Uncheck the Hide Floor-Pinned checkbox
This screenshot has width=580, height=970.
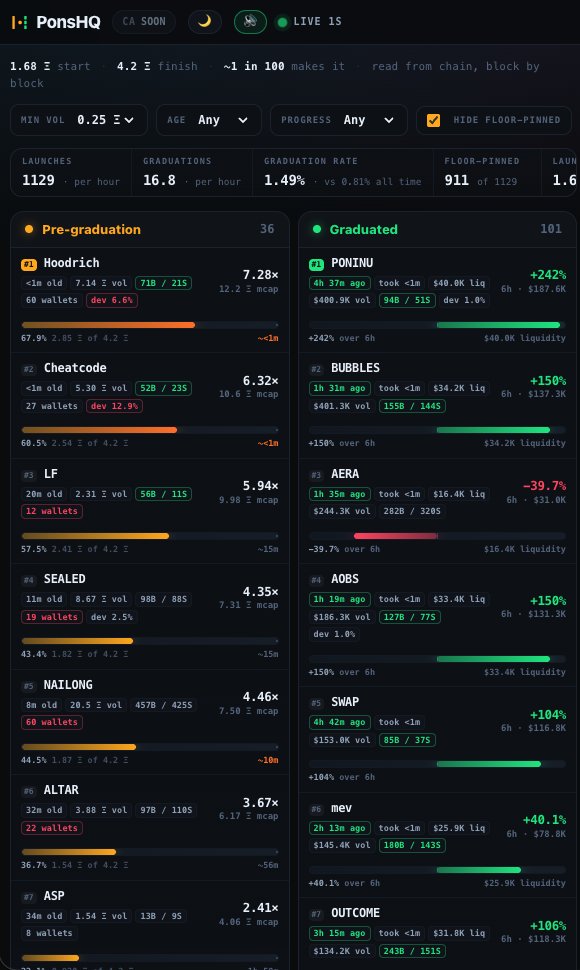coord(433,120)
